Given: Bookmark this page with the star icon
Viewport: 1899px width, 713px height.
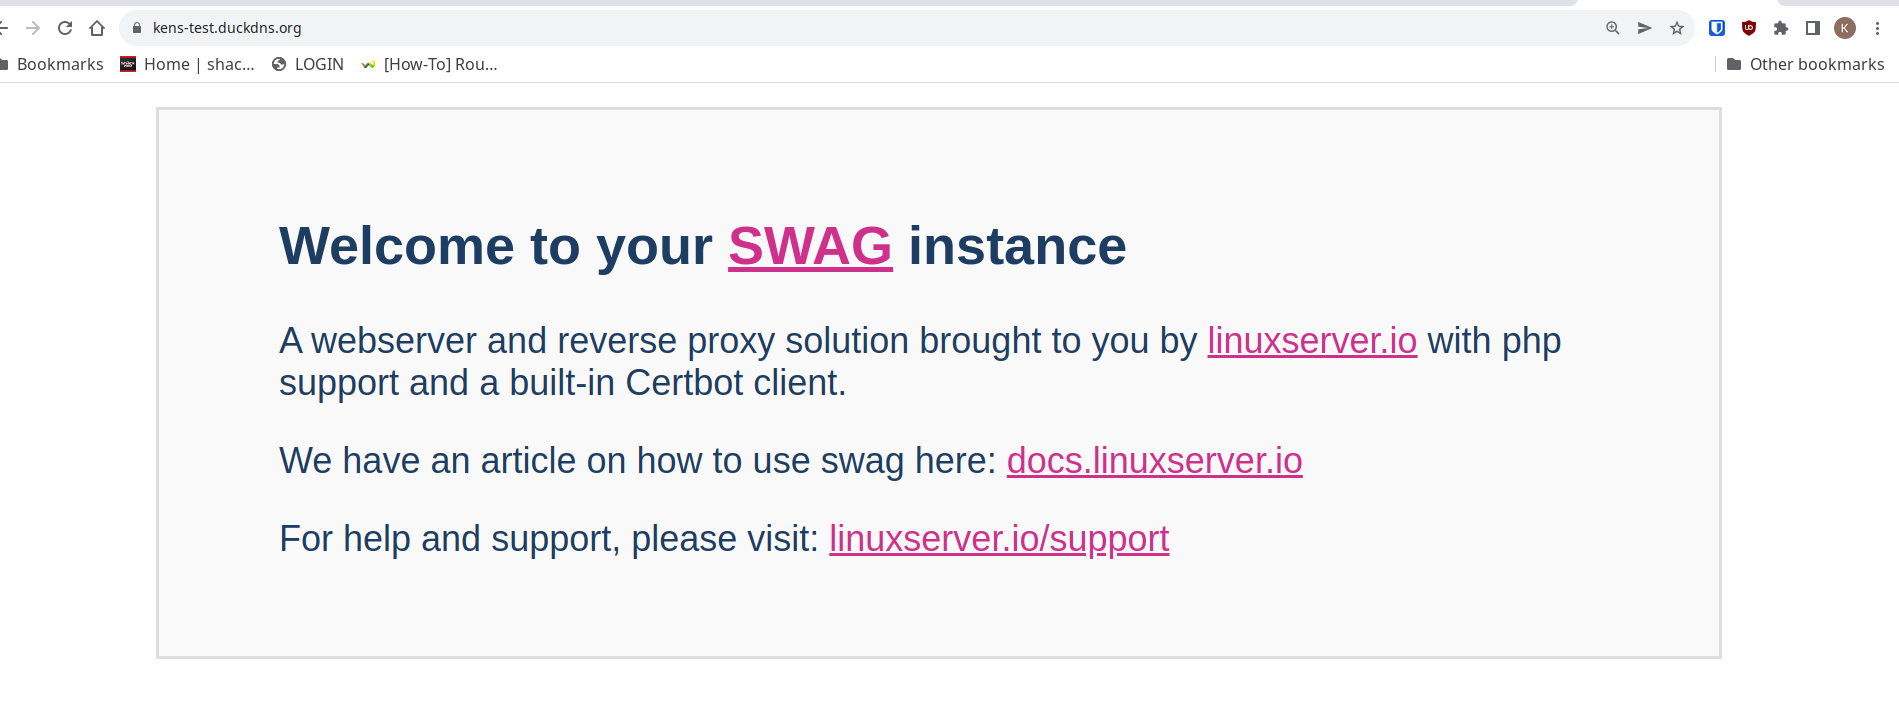Looking at the screenshot, I should click(1677, 28).
